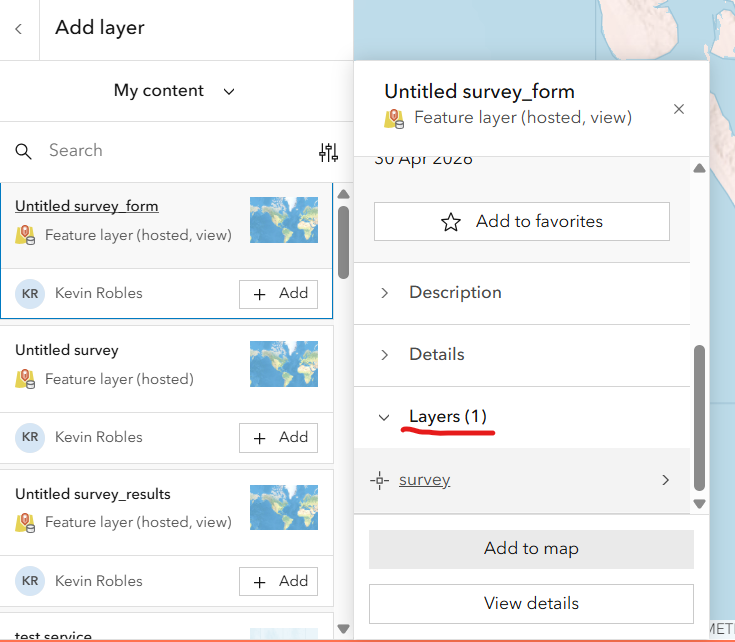The height and width of the screenshot is (642, 735).
Task: Open the survey sublayer link
Action: (425, 480)
